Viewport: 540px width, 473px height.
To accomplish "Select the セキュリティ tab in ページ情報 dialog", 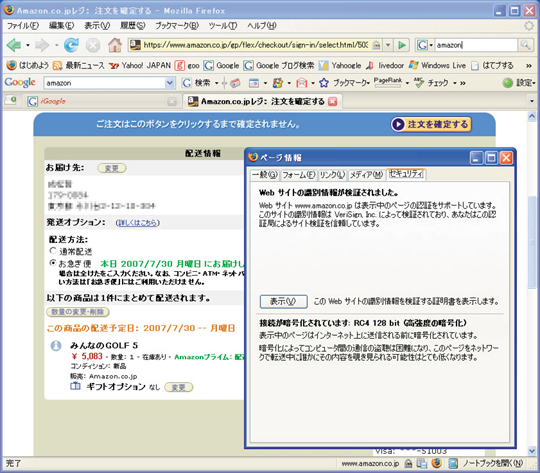I will pos(406,174).
